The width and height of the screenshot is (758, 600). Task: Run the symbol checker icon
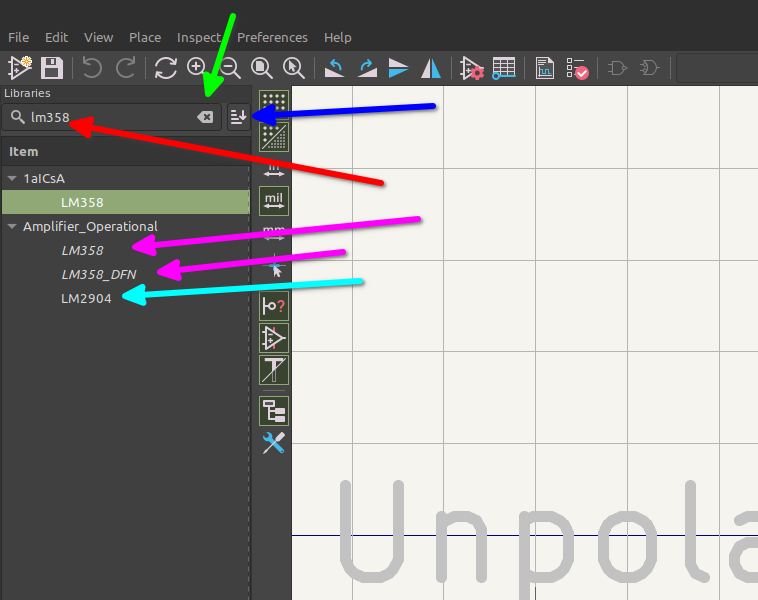577,68
